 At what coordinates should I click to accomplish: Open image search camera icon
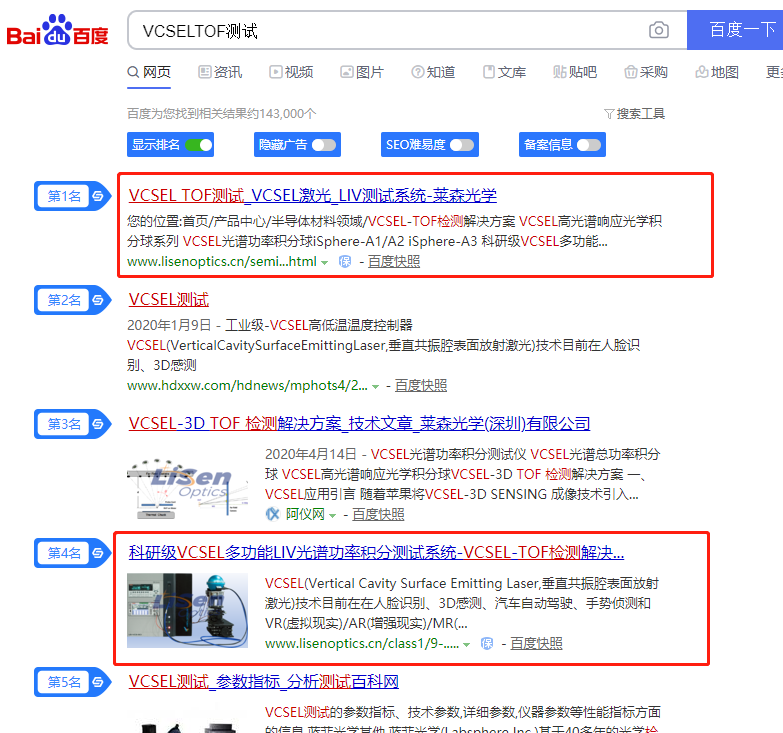(659, 30)
